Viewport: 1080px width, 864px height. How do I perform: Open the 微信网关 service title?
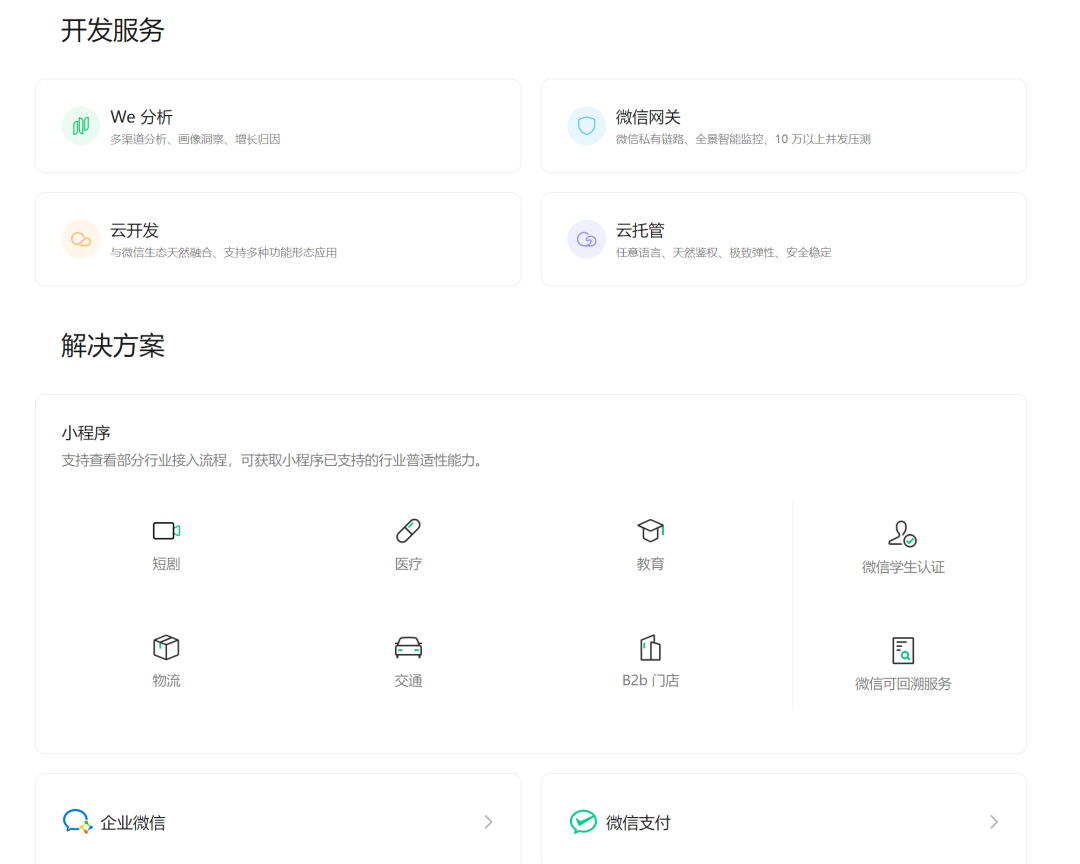pyautogui.click(x=648, y=117)
